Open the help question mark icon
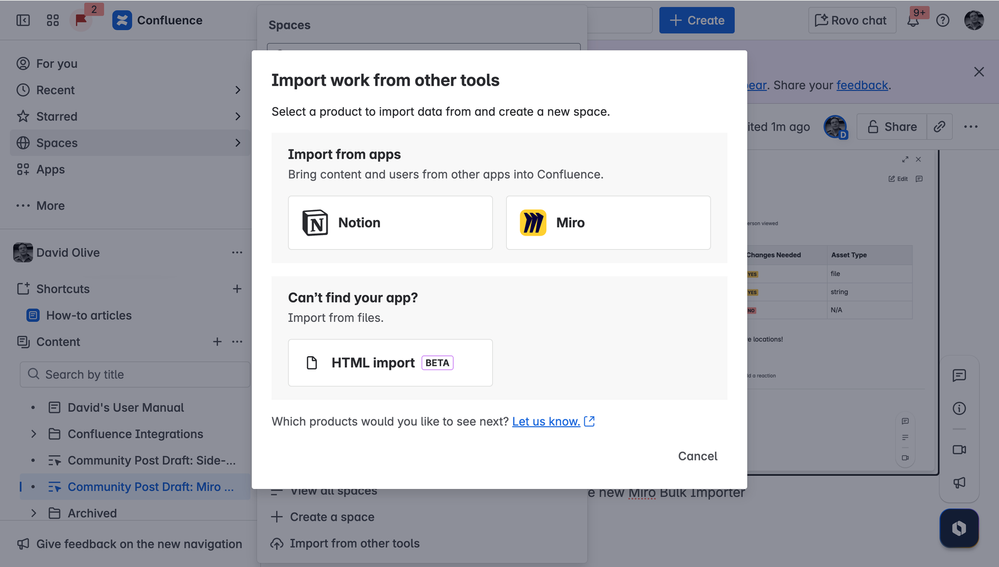The image size is (999, 567). coord(943,20)
